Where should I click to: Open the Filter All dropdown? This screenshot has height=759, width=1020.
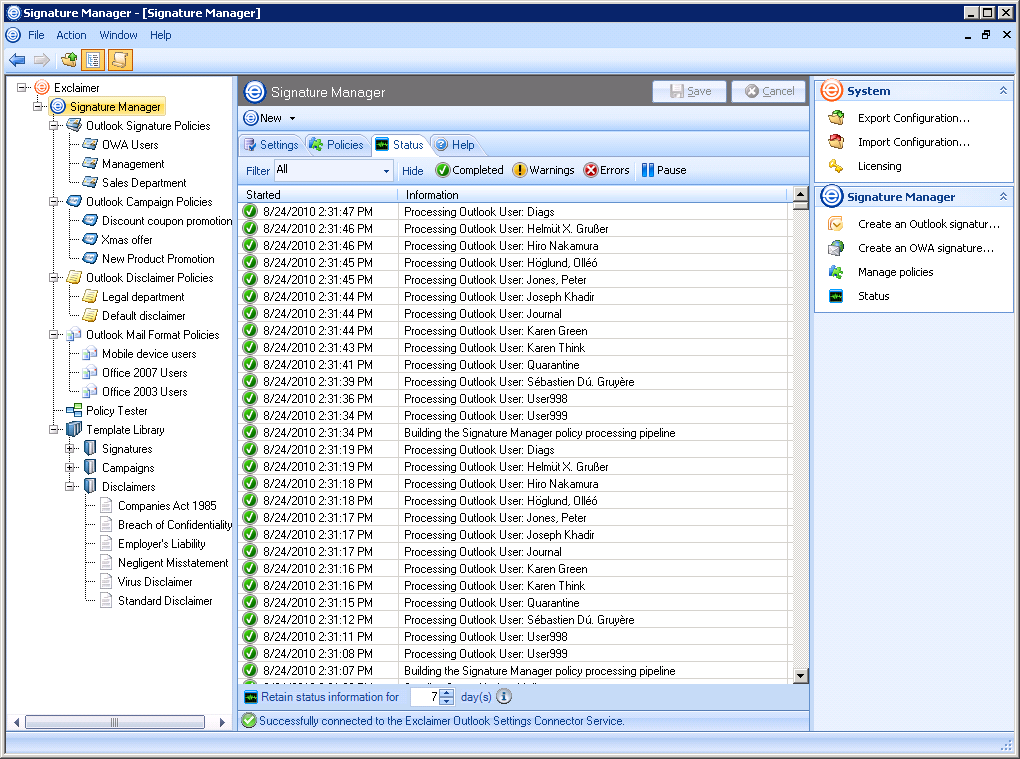click(x=386, y=171)
